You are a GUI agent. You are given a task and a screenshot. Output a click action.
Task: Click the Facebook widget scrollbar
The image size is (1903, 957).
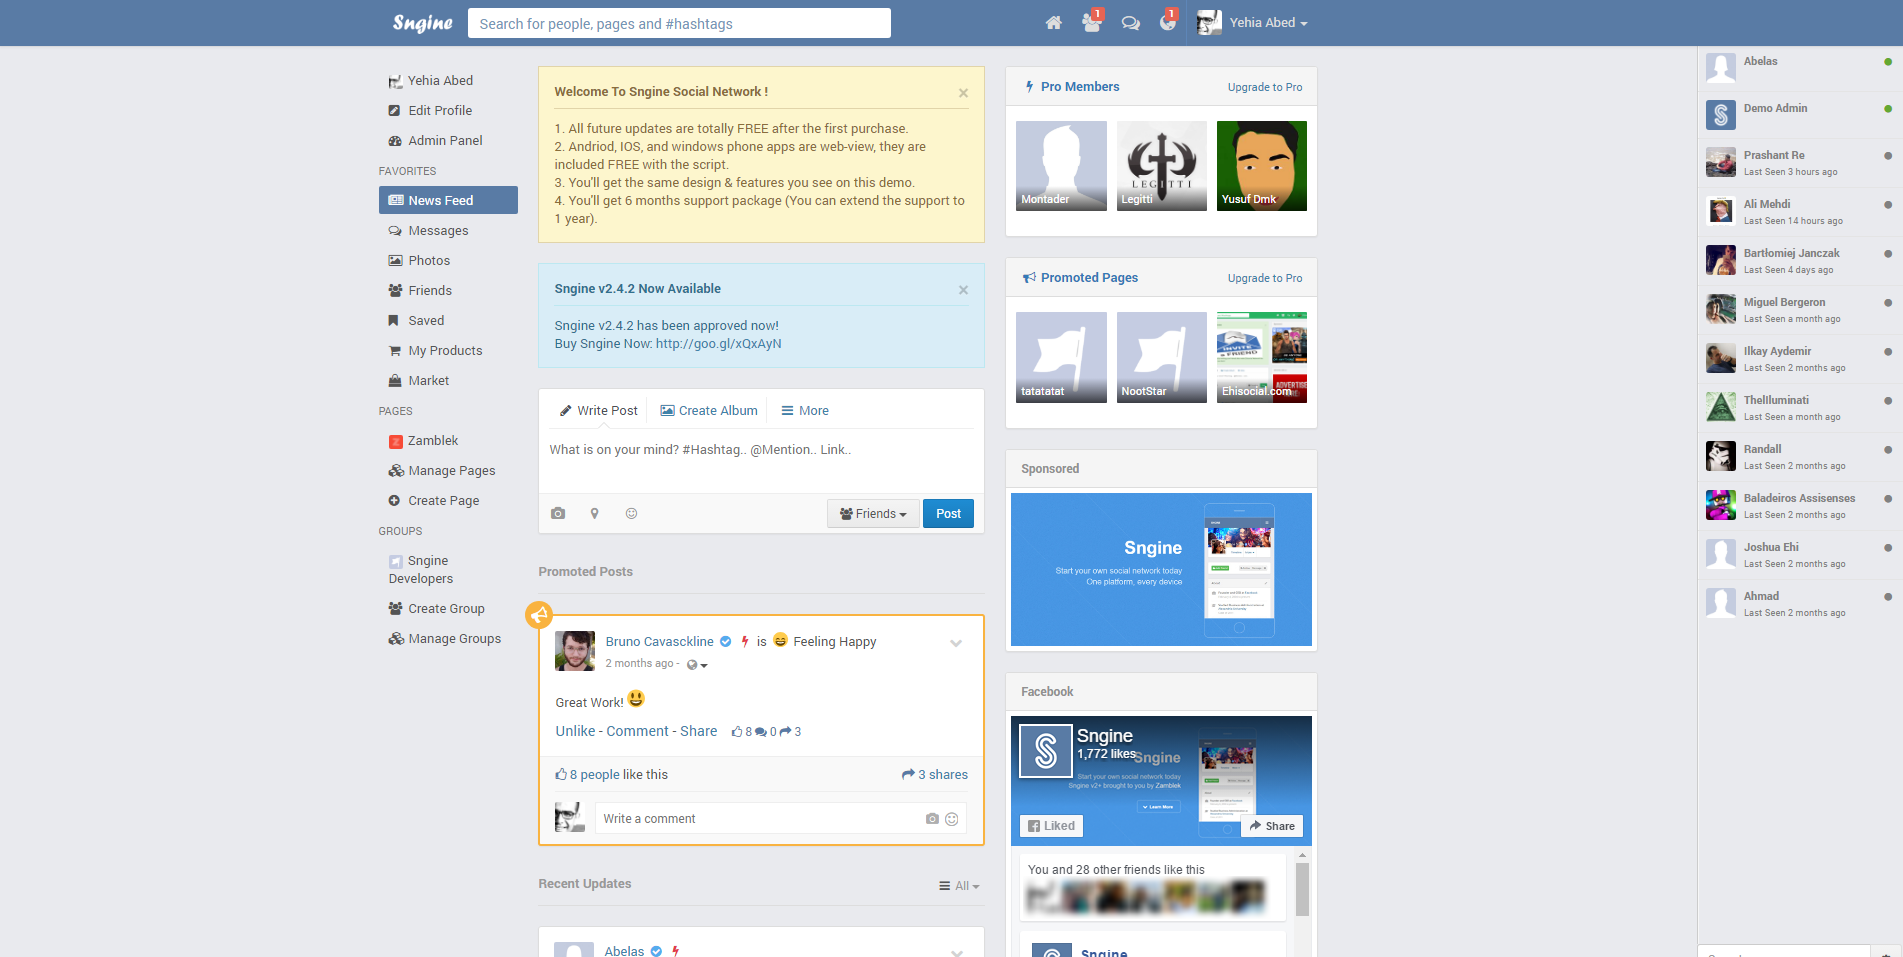(1302, 890)
